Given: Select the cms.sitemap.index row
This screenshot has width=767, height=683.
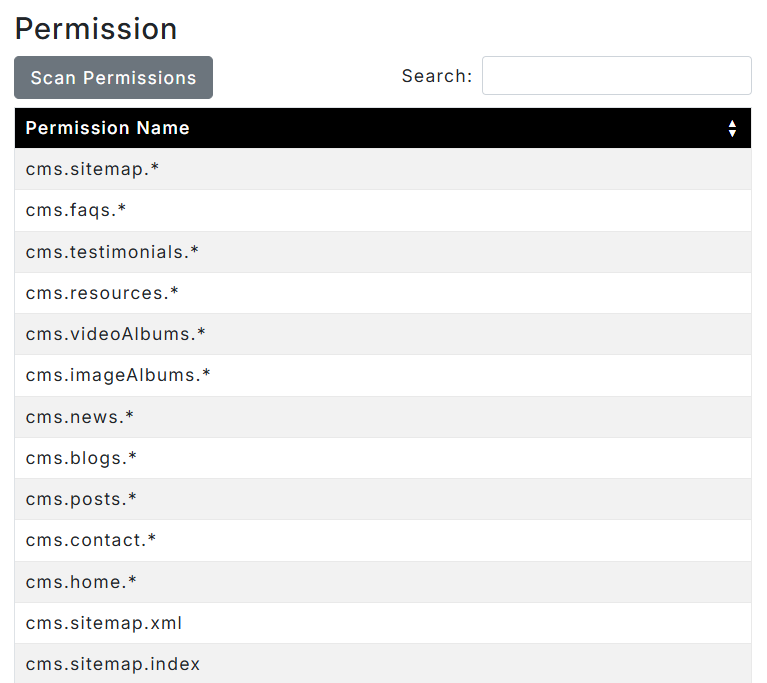Looking at the screenshot, I should point(383,663).
